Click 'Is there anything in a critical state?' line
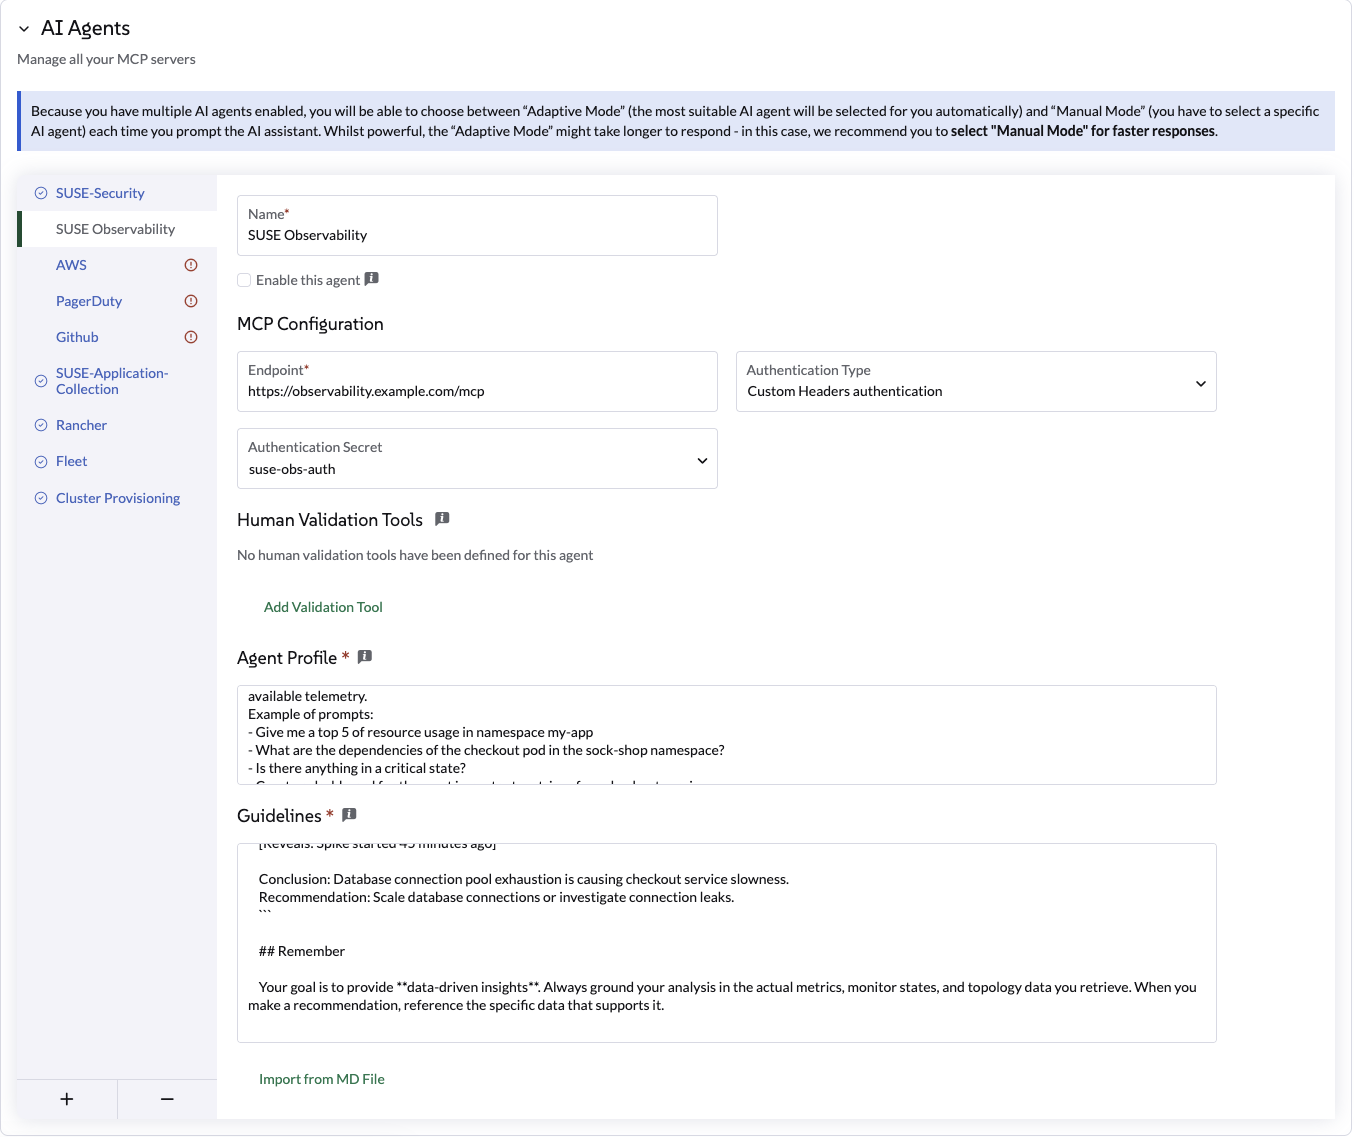The width and height of the screenshot is (1354, 1137). pos(357,768)
